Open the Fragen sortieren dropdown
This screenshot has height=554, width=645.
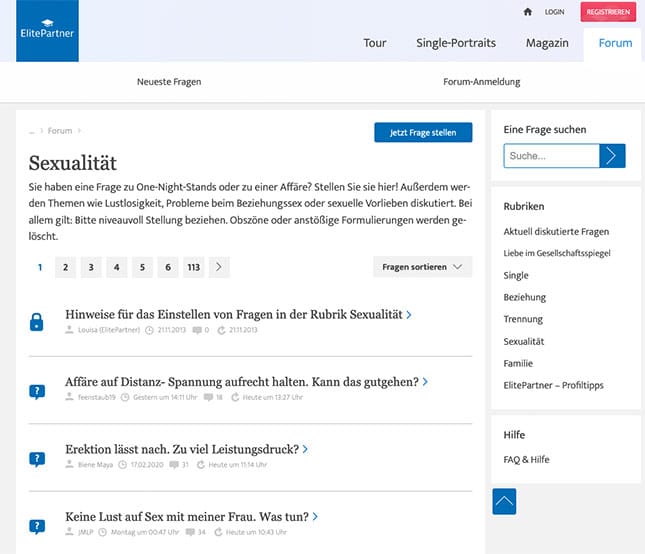(422, 267)
